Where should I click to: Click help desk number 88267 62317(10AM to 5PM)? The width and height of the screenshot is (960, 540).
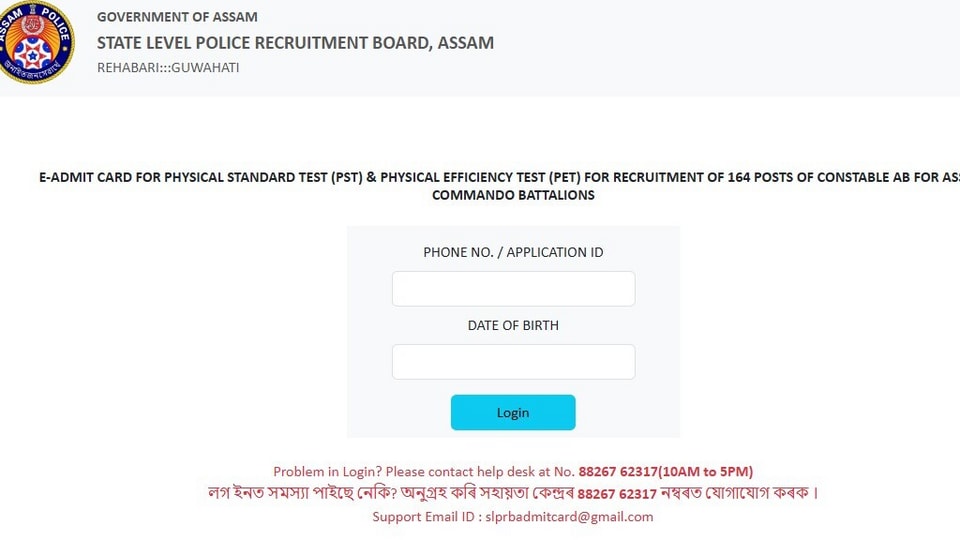pyautogui.click(x=666, y=471)
